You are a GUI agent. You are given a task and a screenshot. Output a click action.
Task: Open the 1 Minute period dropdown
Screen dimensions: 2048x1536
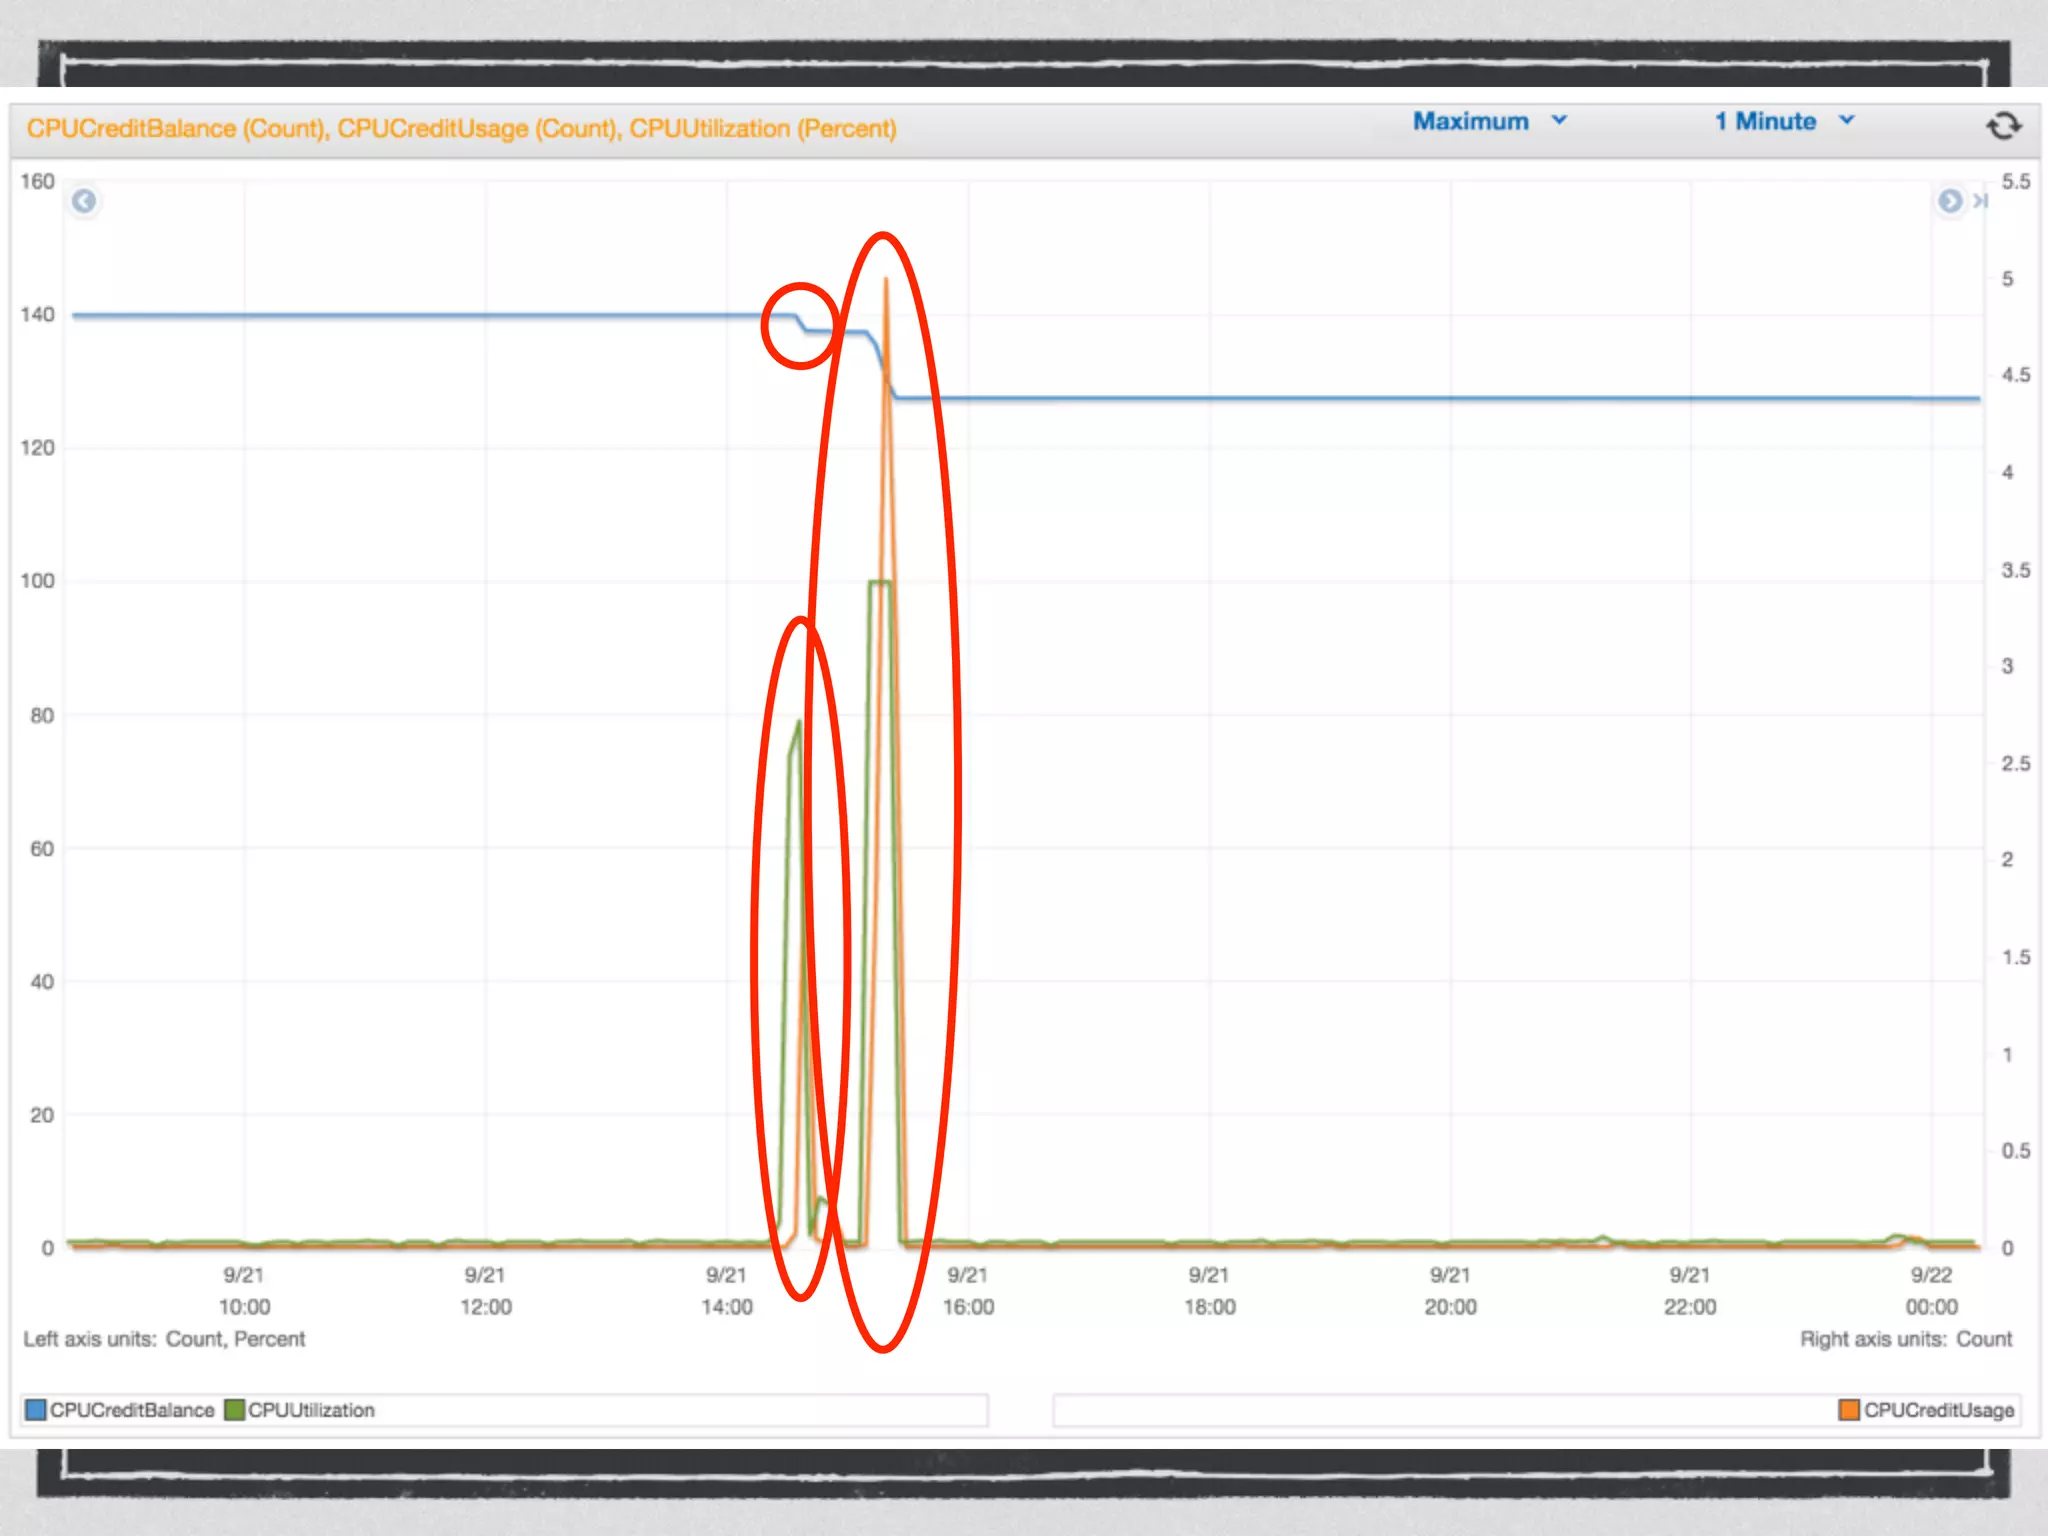1765,122
